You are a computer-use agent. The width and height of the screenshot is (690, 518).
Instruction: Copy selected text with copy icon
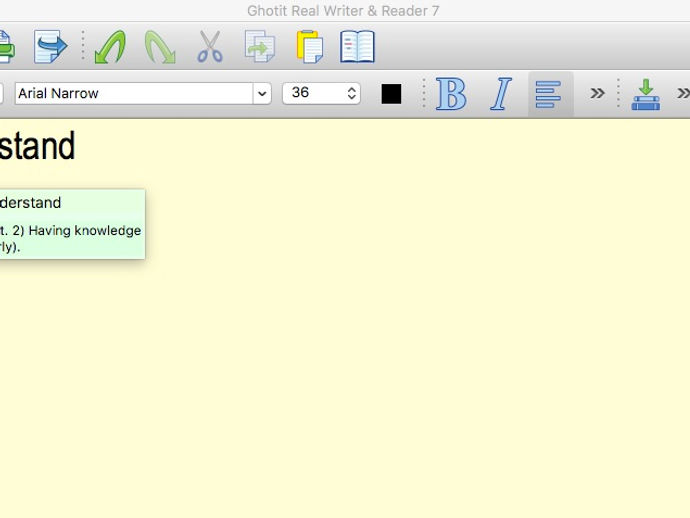tap(260, 46)
